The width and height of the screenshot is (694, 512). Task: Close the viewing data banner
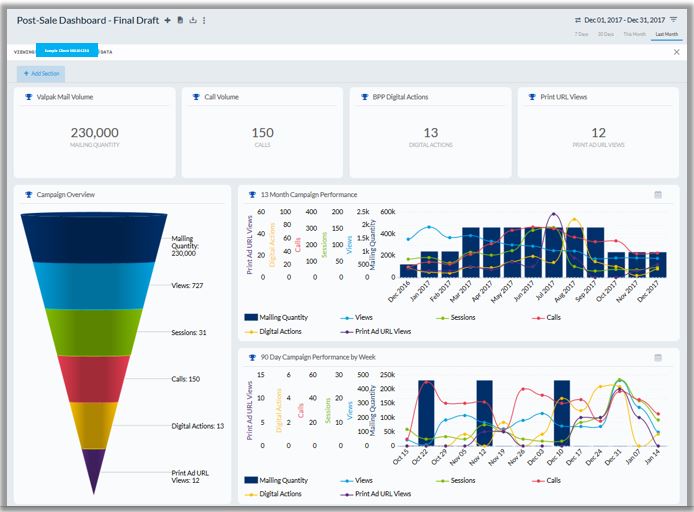click(x=676, y=51)
